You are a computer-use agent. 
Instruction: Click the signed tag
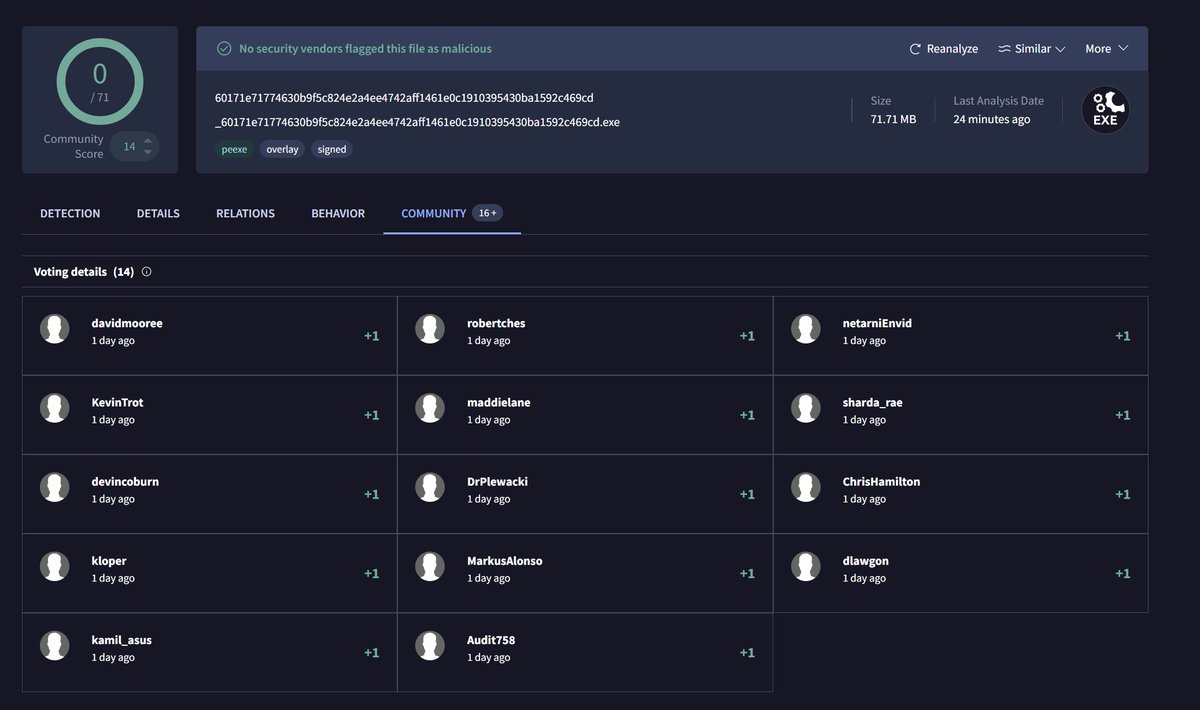click(x=331, y=149)
